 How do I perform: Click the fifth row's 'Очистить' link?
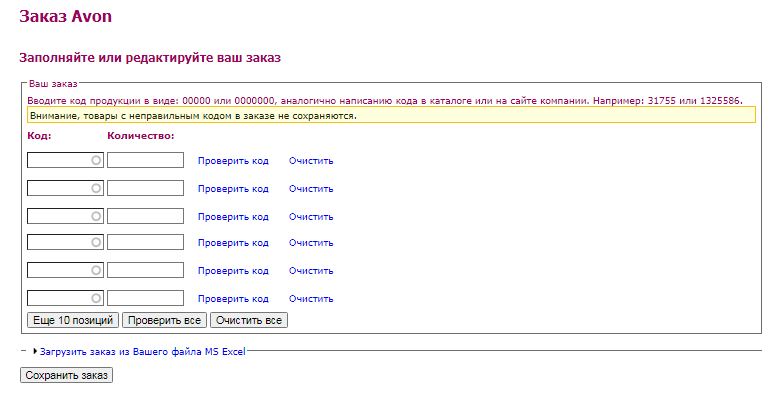[311, 271]
